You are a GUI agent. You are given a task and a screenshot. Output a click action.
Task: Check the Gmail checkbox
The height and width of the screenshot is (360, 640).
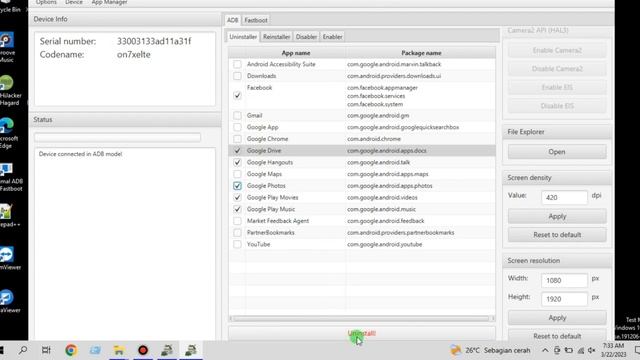coord(237,116)
